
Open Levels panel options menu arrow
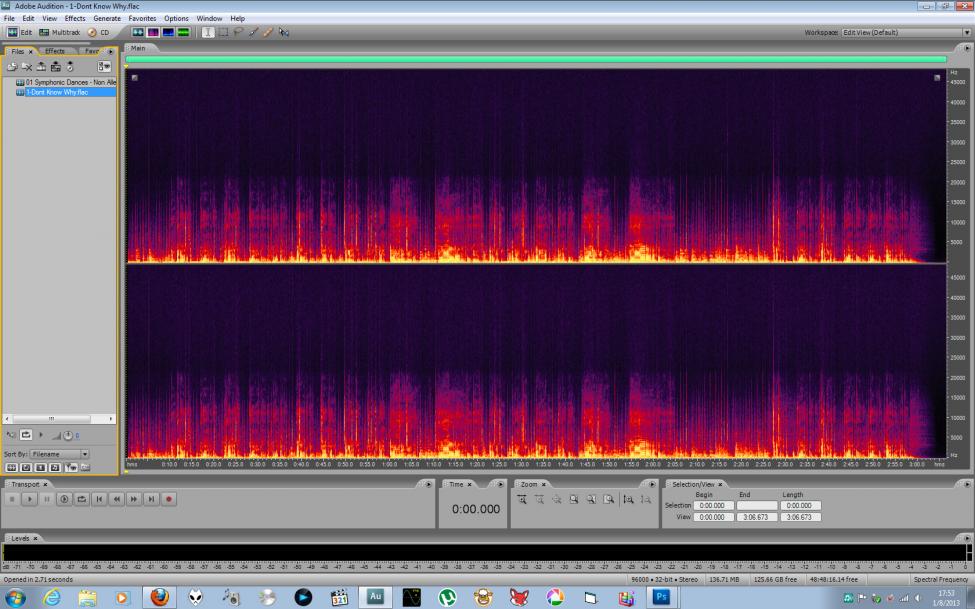pos(966,538)
